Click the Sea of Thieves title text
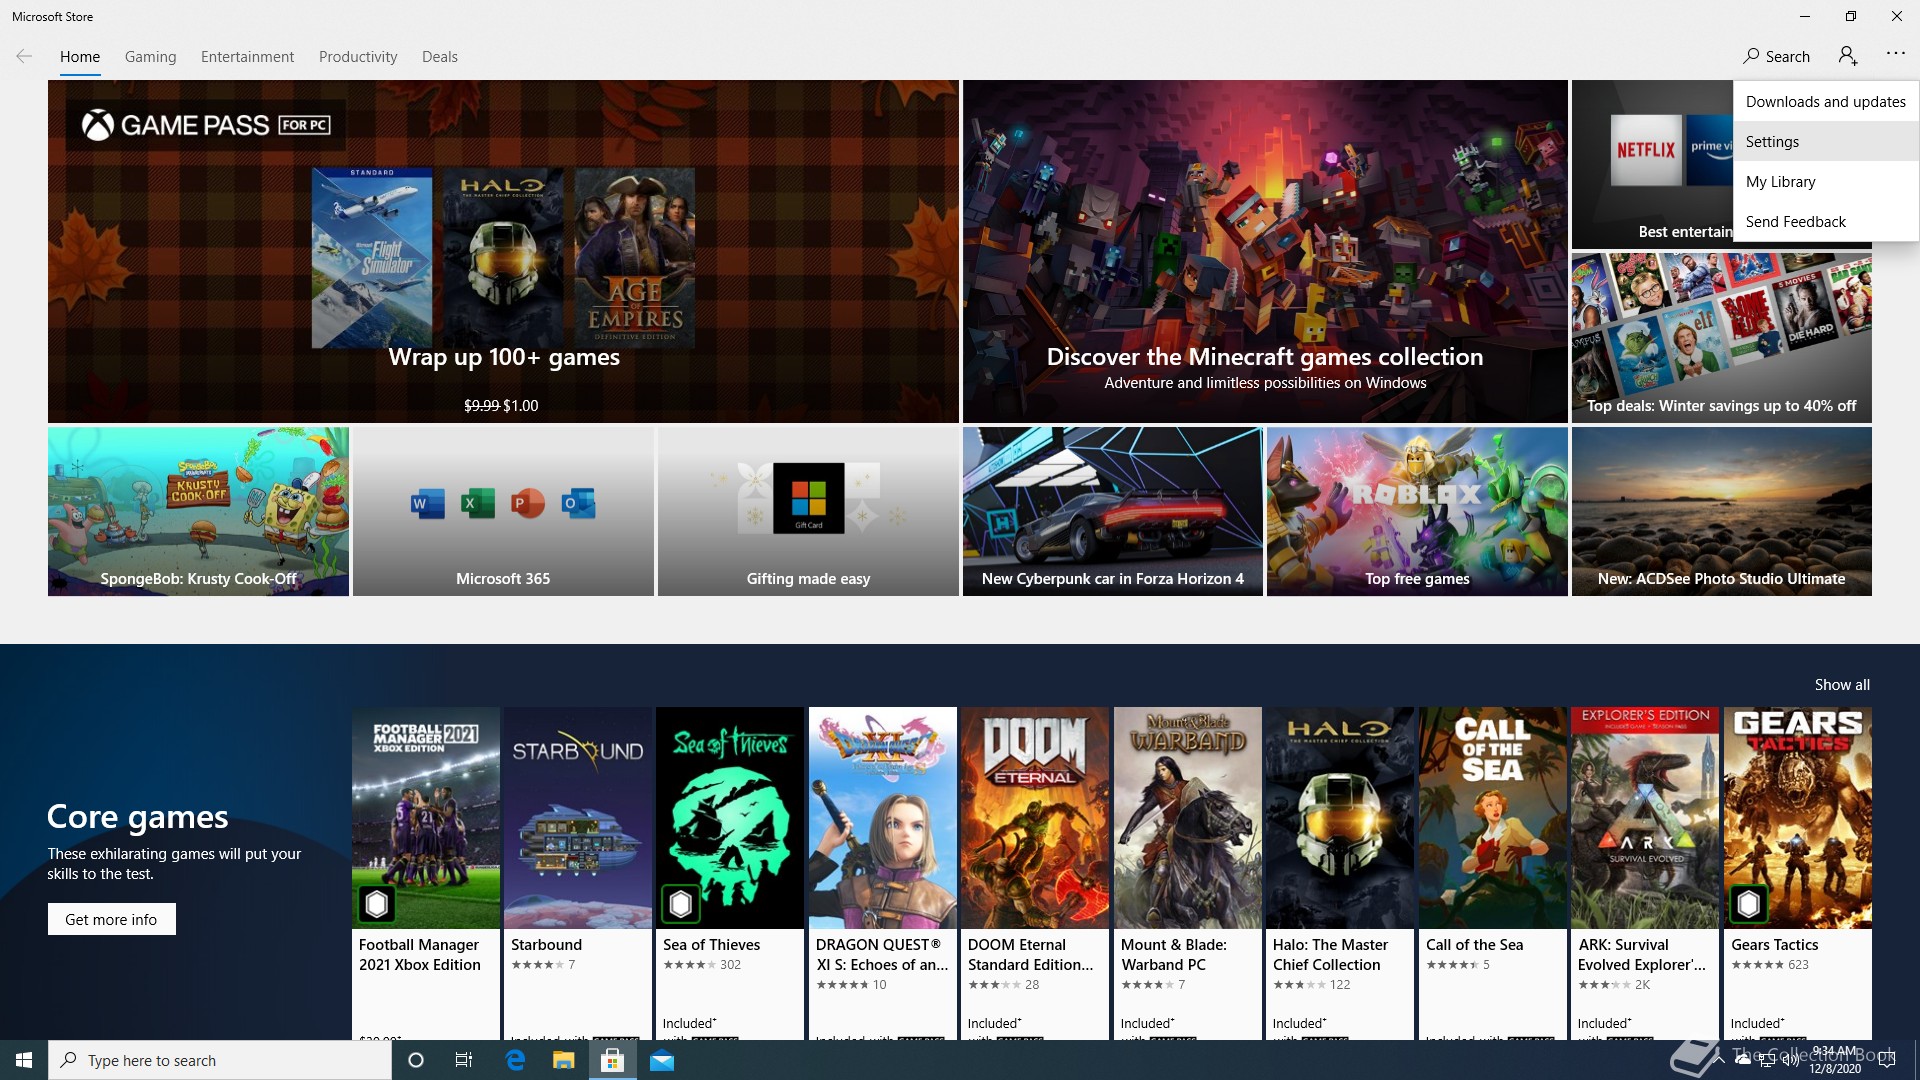This screenshot has width=1920, height=1080. [711, 944]
